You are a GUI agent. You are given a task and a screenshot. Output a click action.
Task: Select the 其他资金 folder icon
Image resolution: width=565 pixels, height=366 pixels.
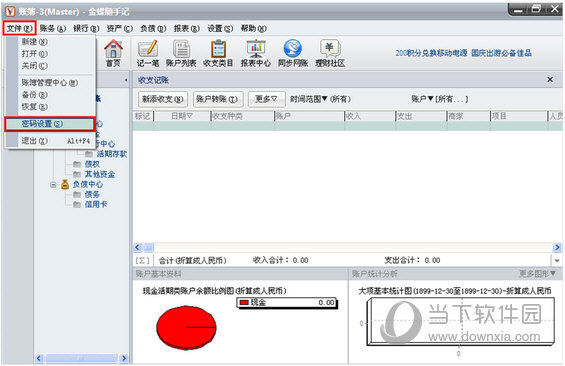coord(77,174)
